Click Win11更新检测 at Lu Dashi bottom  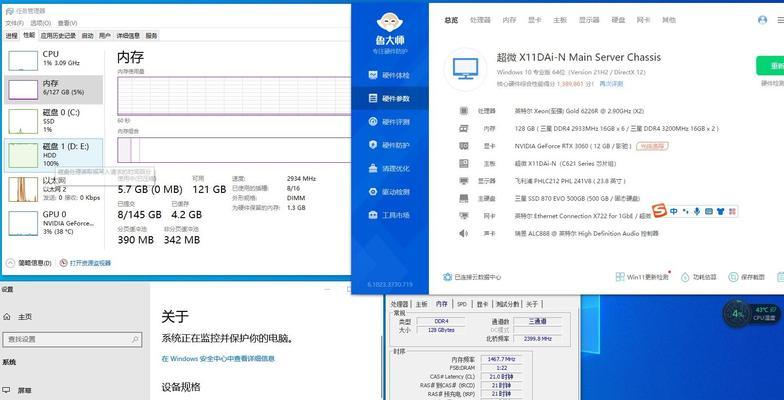(642, 276)
